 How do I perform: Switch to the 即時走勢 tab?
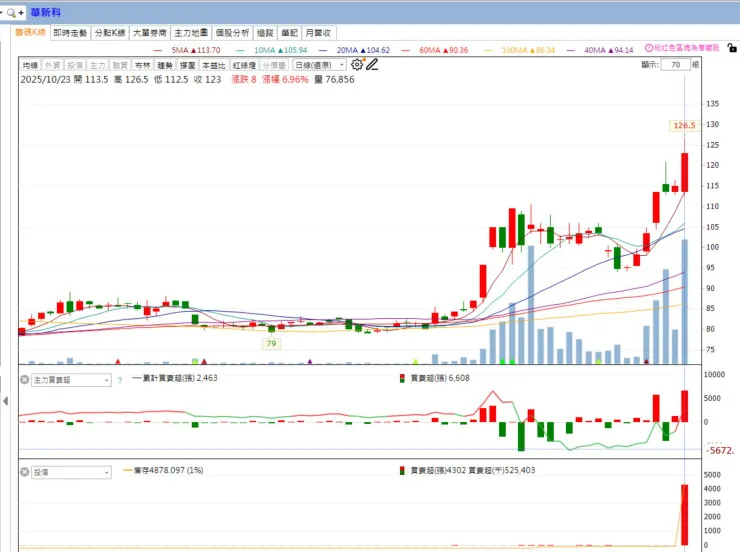click(x=70, y=33)
